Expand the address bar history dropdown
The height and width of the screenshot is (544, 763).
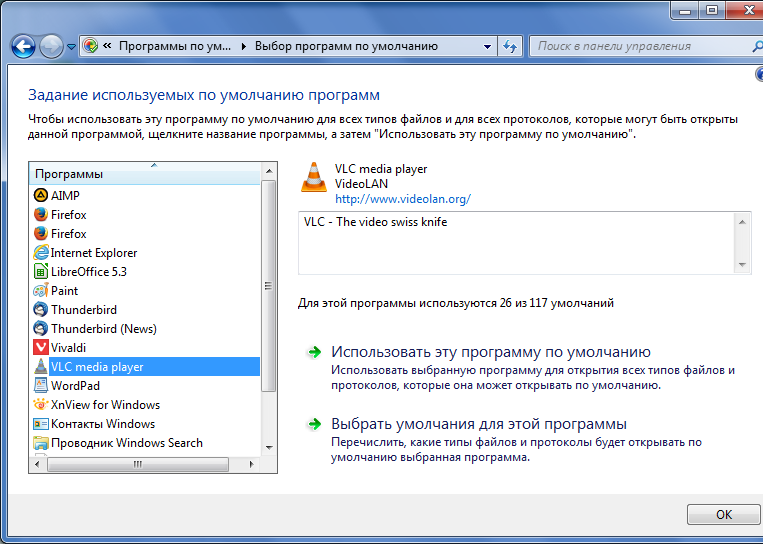point(487,47)
